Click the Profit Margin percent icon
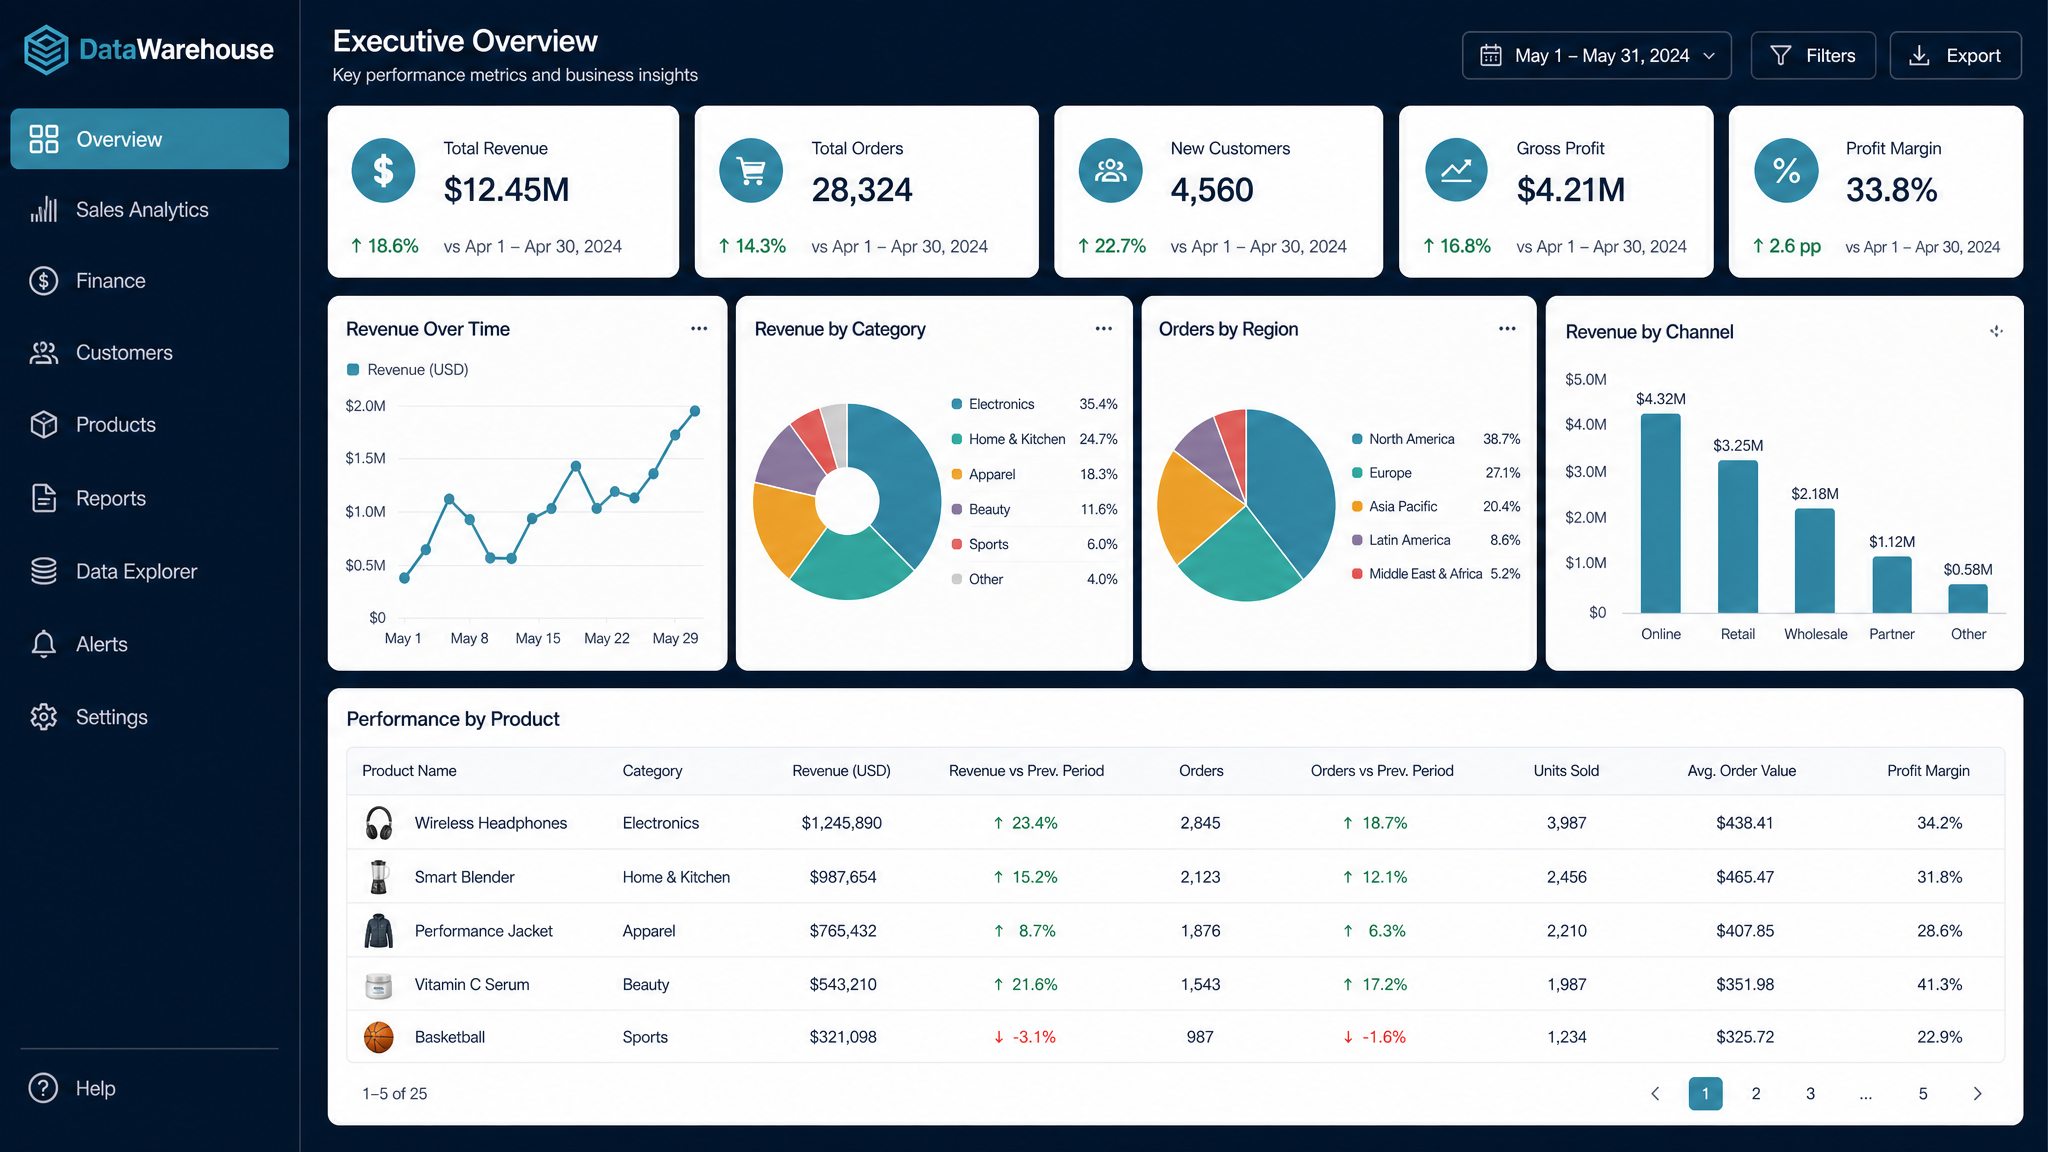Image resolution: width=2048 pixels, height=1152 pixels. pyautogui.click(x=1786, y=171)
